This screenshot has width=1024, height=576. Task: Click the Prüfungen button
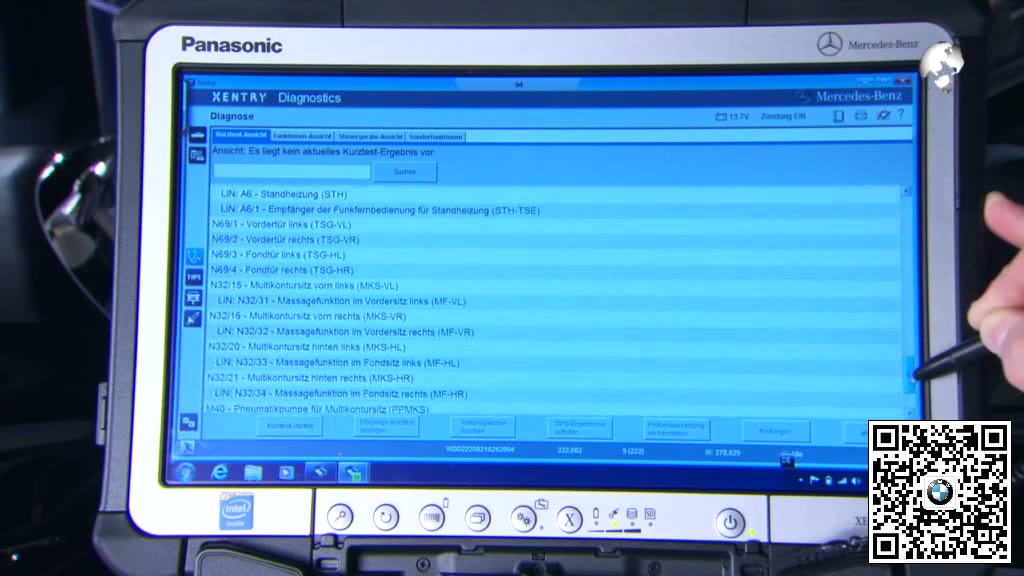775,431
